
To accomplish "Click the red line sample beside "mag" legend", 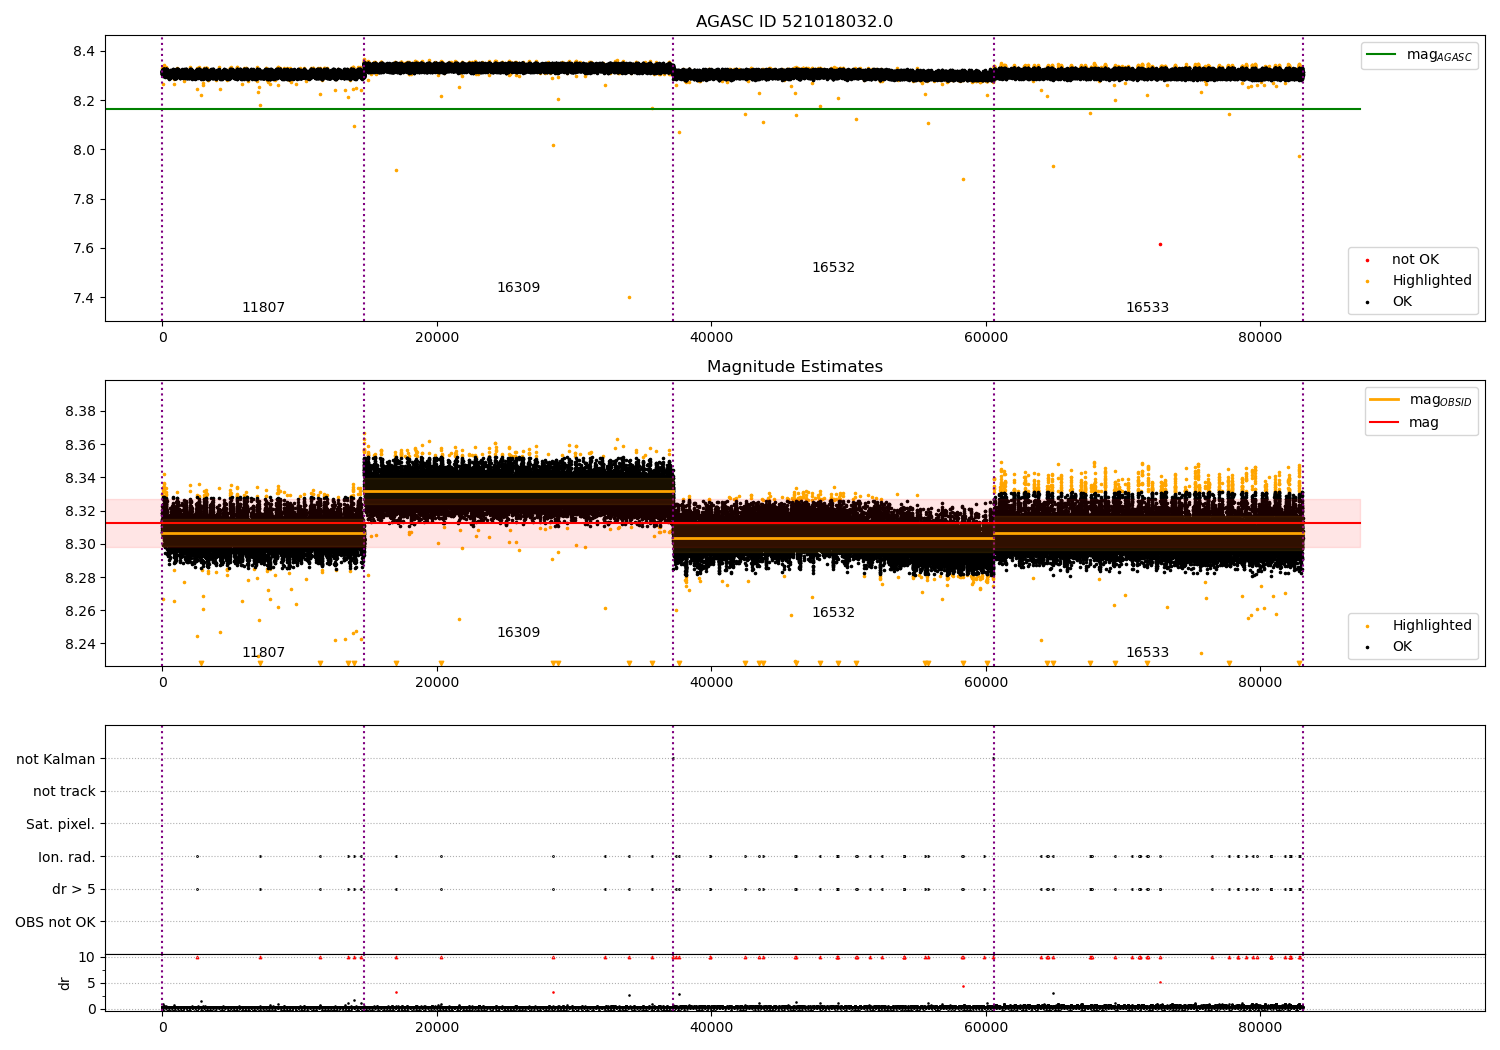I will 1385,423.
